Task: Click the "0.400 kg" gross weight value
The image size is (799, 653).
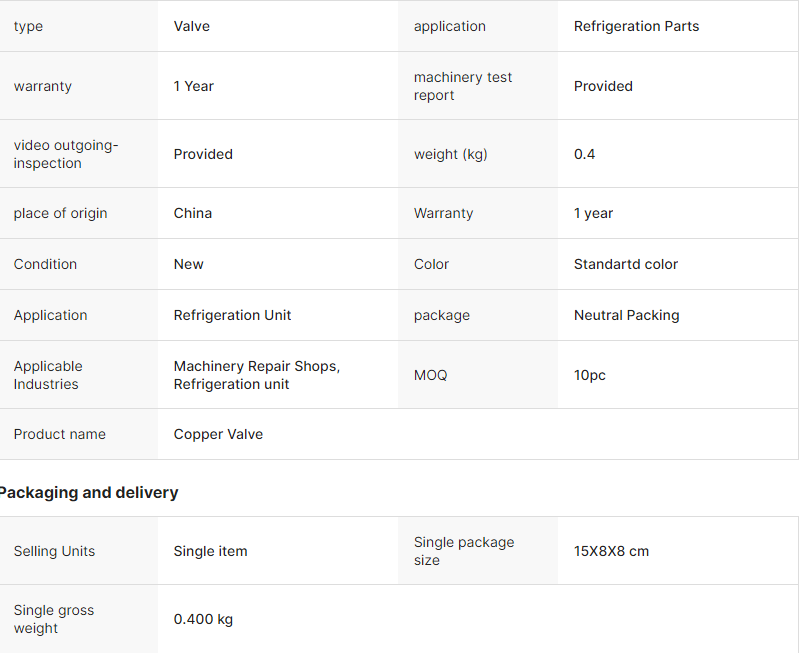Action: coord(203,619)
